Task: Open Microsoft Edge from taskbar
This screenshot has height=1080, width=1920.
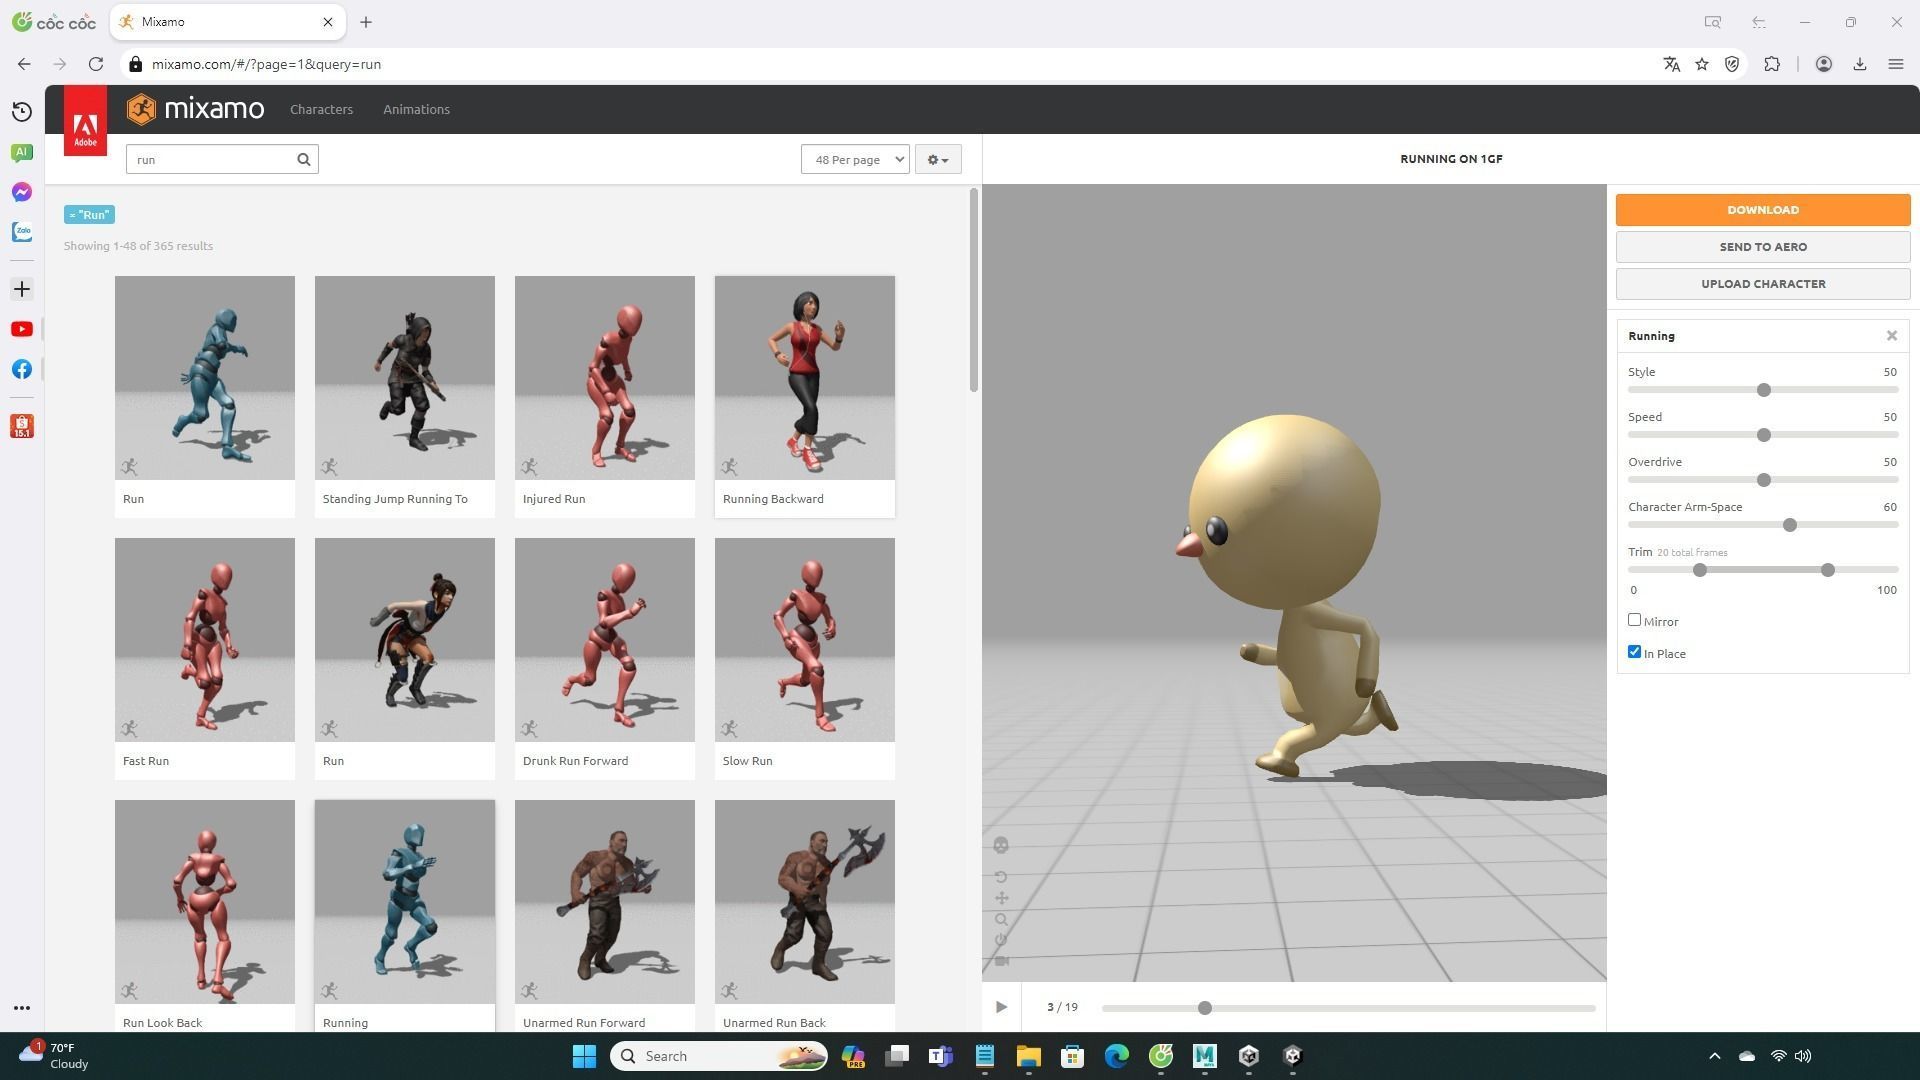Action: click(1116, 1056)
